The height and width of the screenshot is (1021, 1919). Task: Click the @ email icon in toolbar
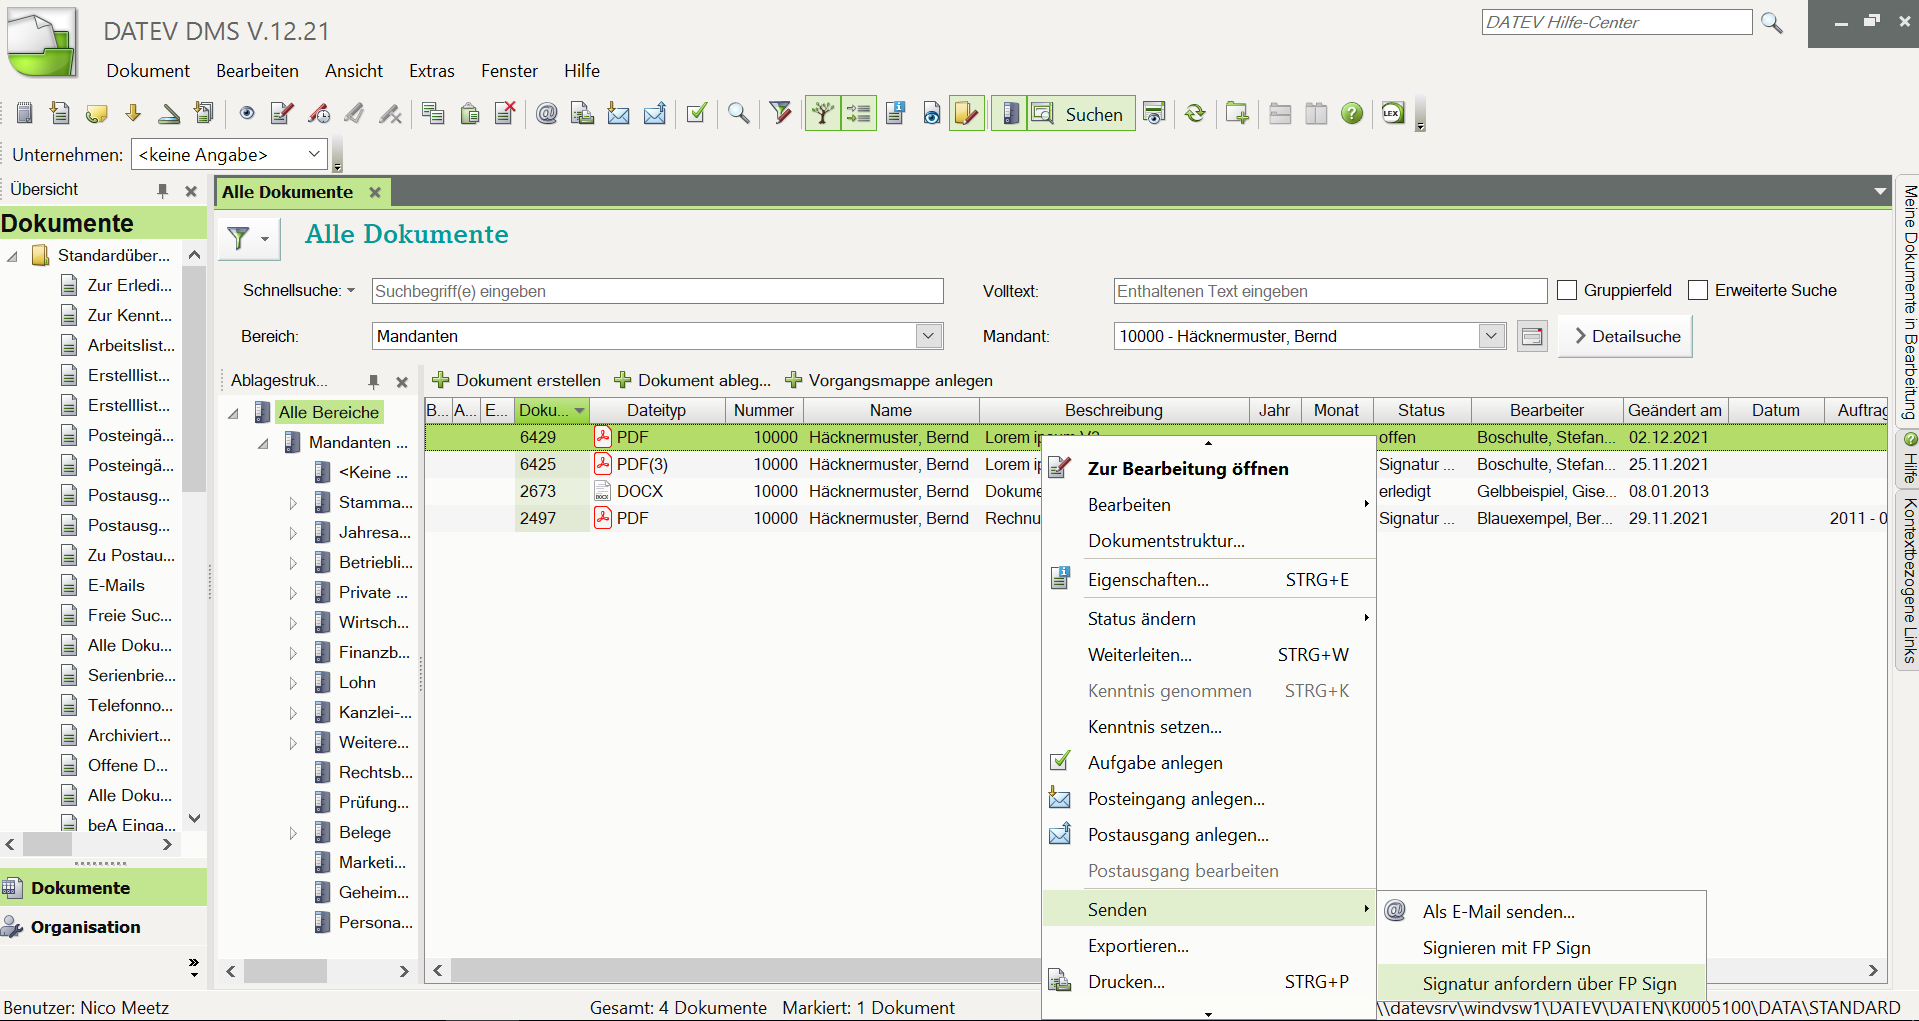click(546, 114)
